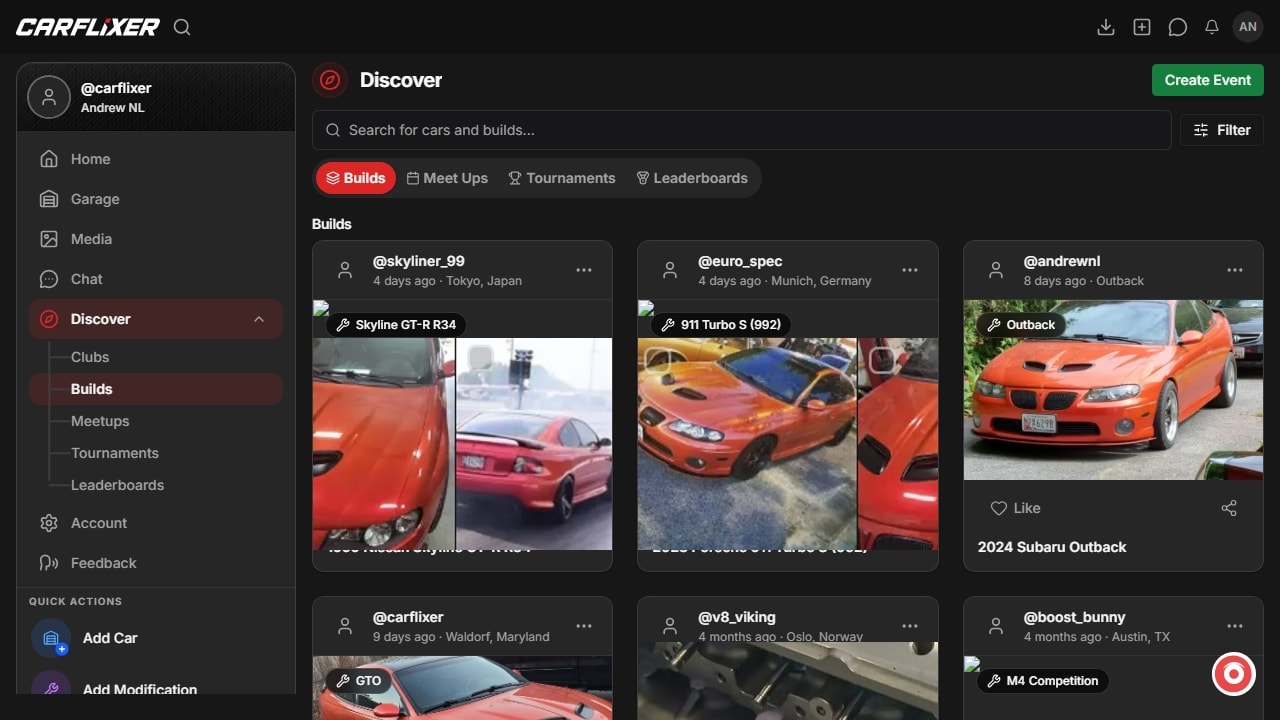1280x720 pixels.
Task: Click the profile avatar beside @carflixer
Action: [x=49, y=97]
